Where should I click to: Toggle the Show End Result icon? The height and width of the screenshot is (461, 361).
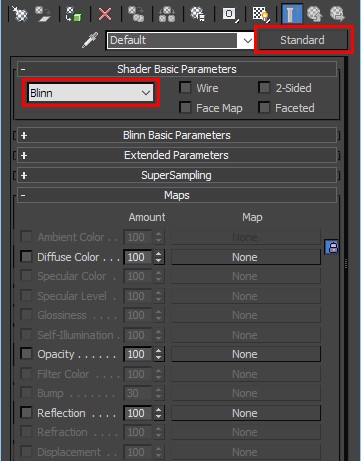tap(292, 14)
